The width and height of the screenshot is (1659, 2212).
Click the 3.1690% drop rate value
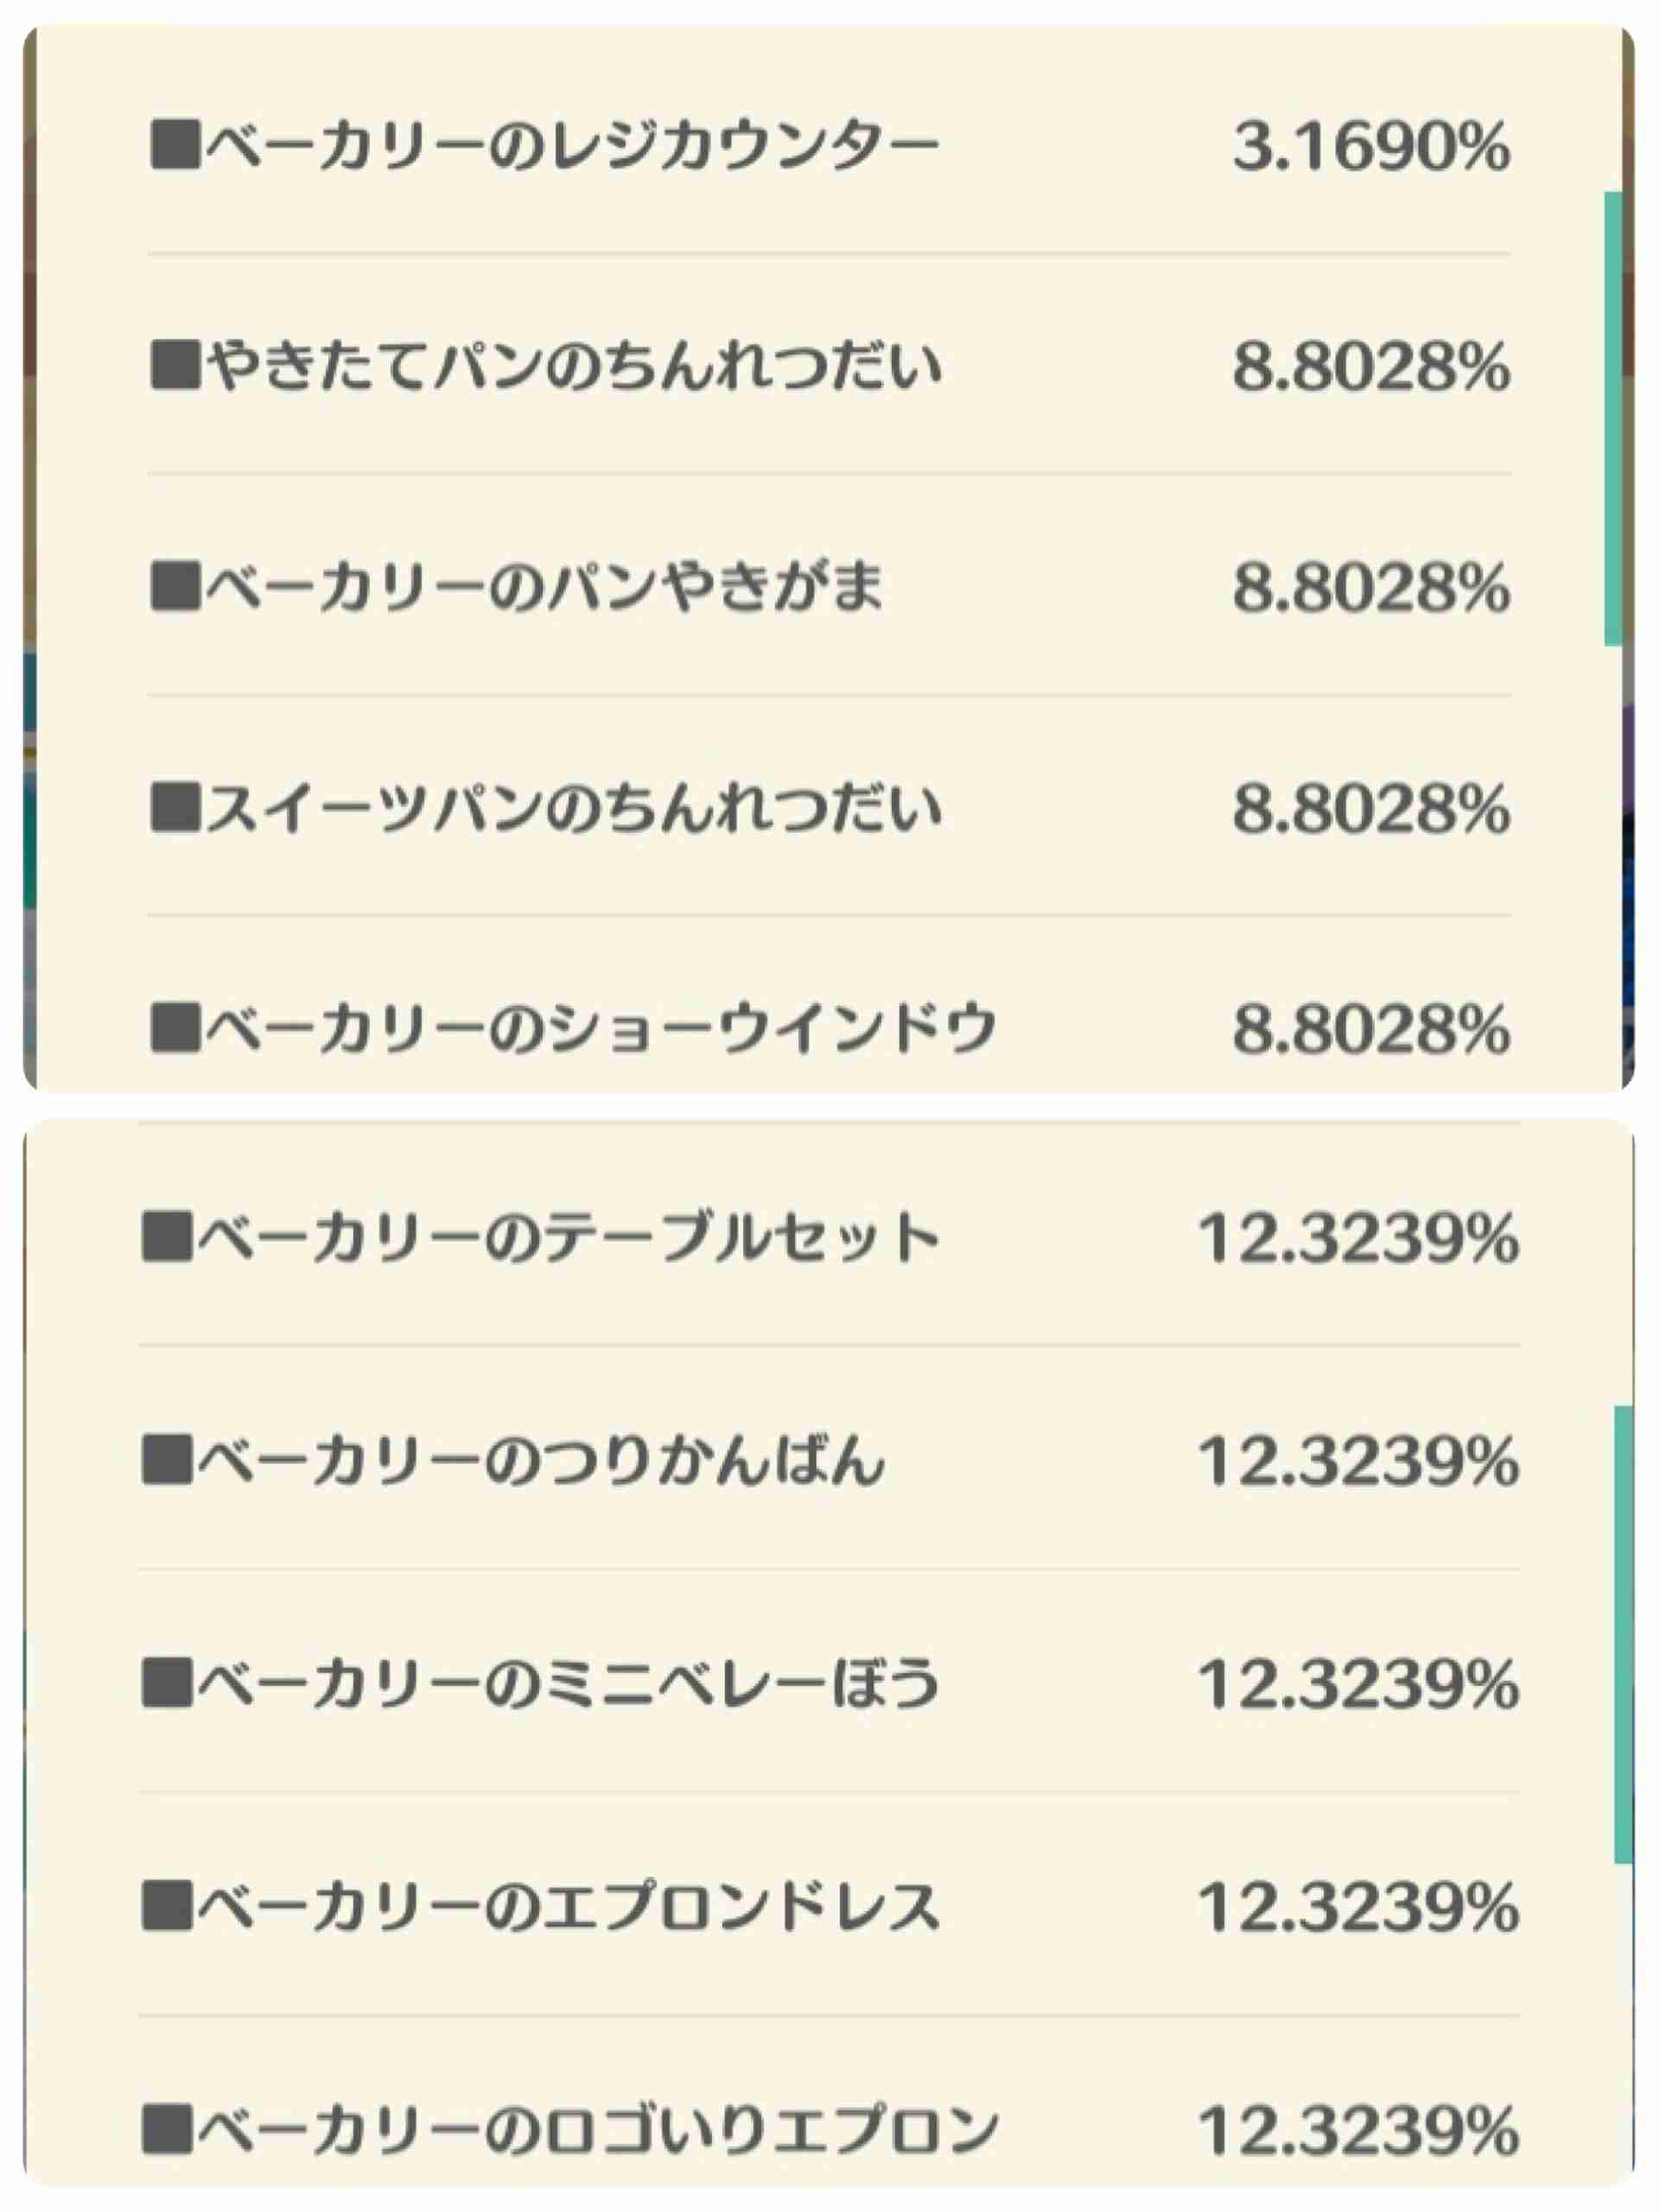[1371, 147]
